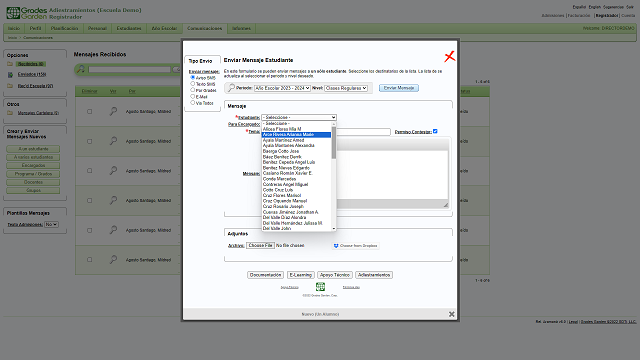Select the Tipo Envío tab
This screenshot has height=360, width=640.
(201, 60)
